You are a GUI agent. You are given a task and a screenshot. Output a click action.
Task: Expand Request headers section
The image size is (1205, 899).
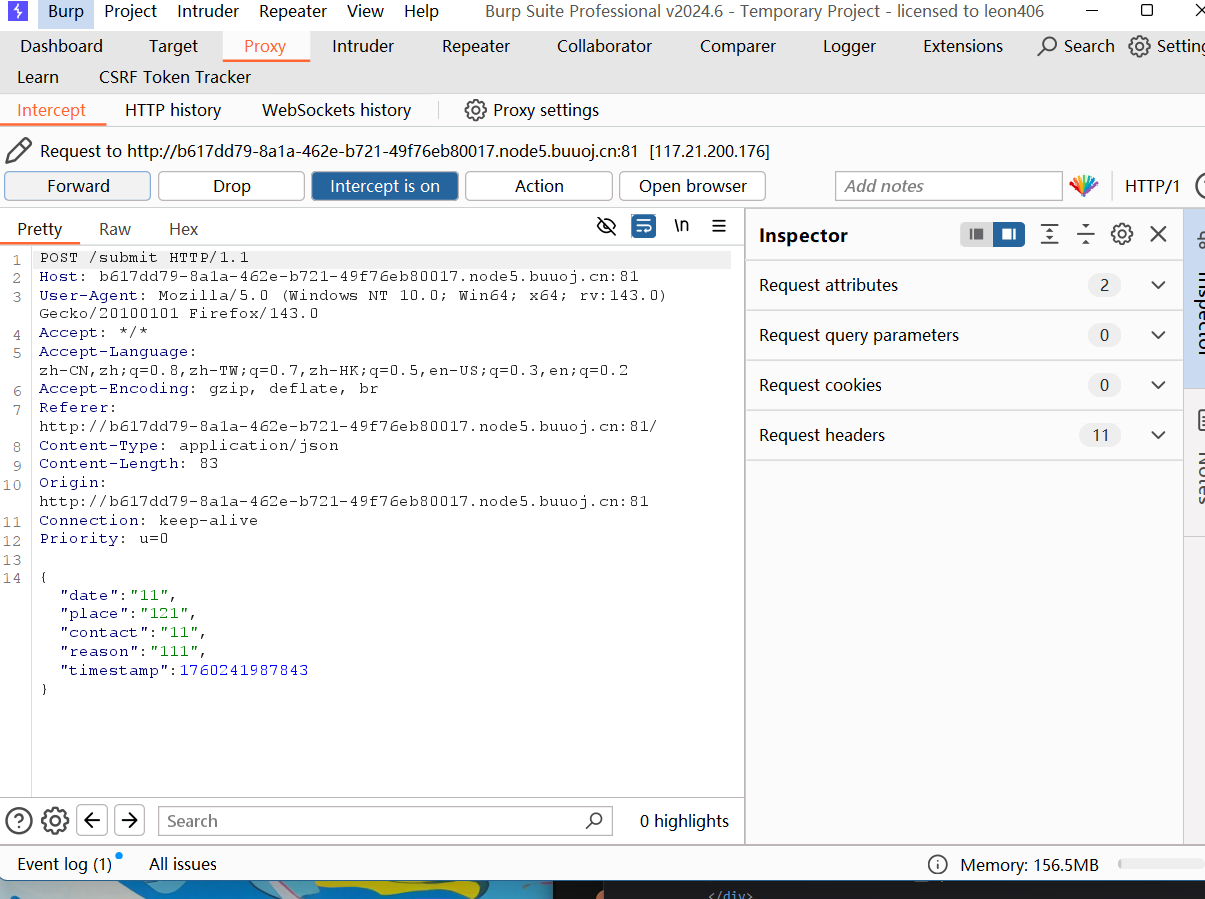(x=1158, y=435)
